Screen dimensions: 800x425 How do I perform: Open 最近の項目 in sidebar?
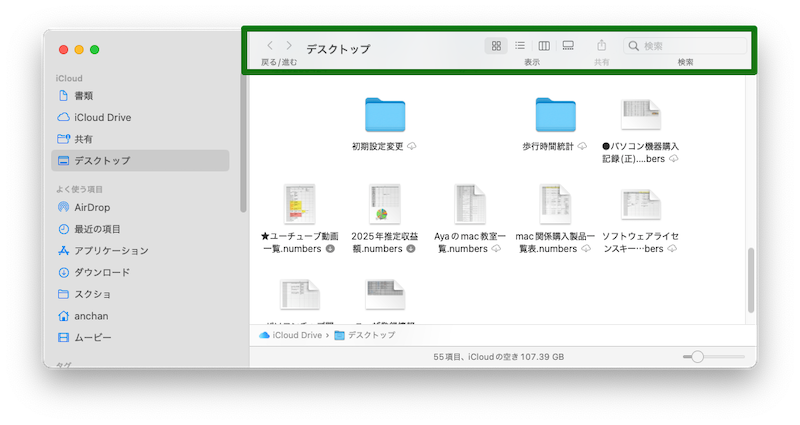coord(140,229)
